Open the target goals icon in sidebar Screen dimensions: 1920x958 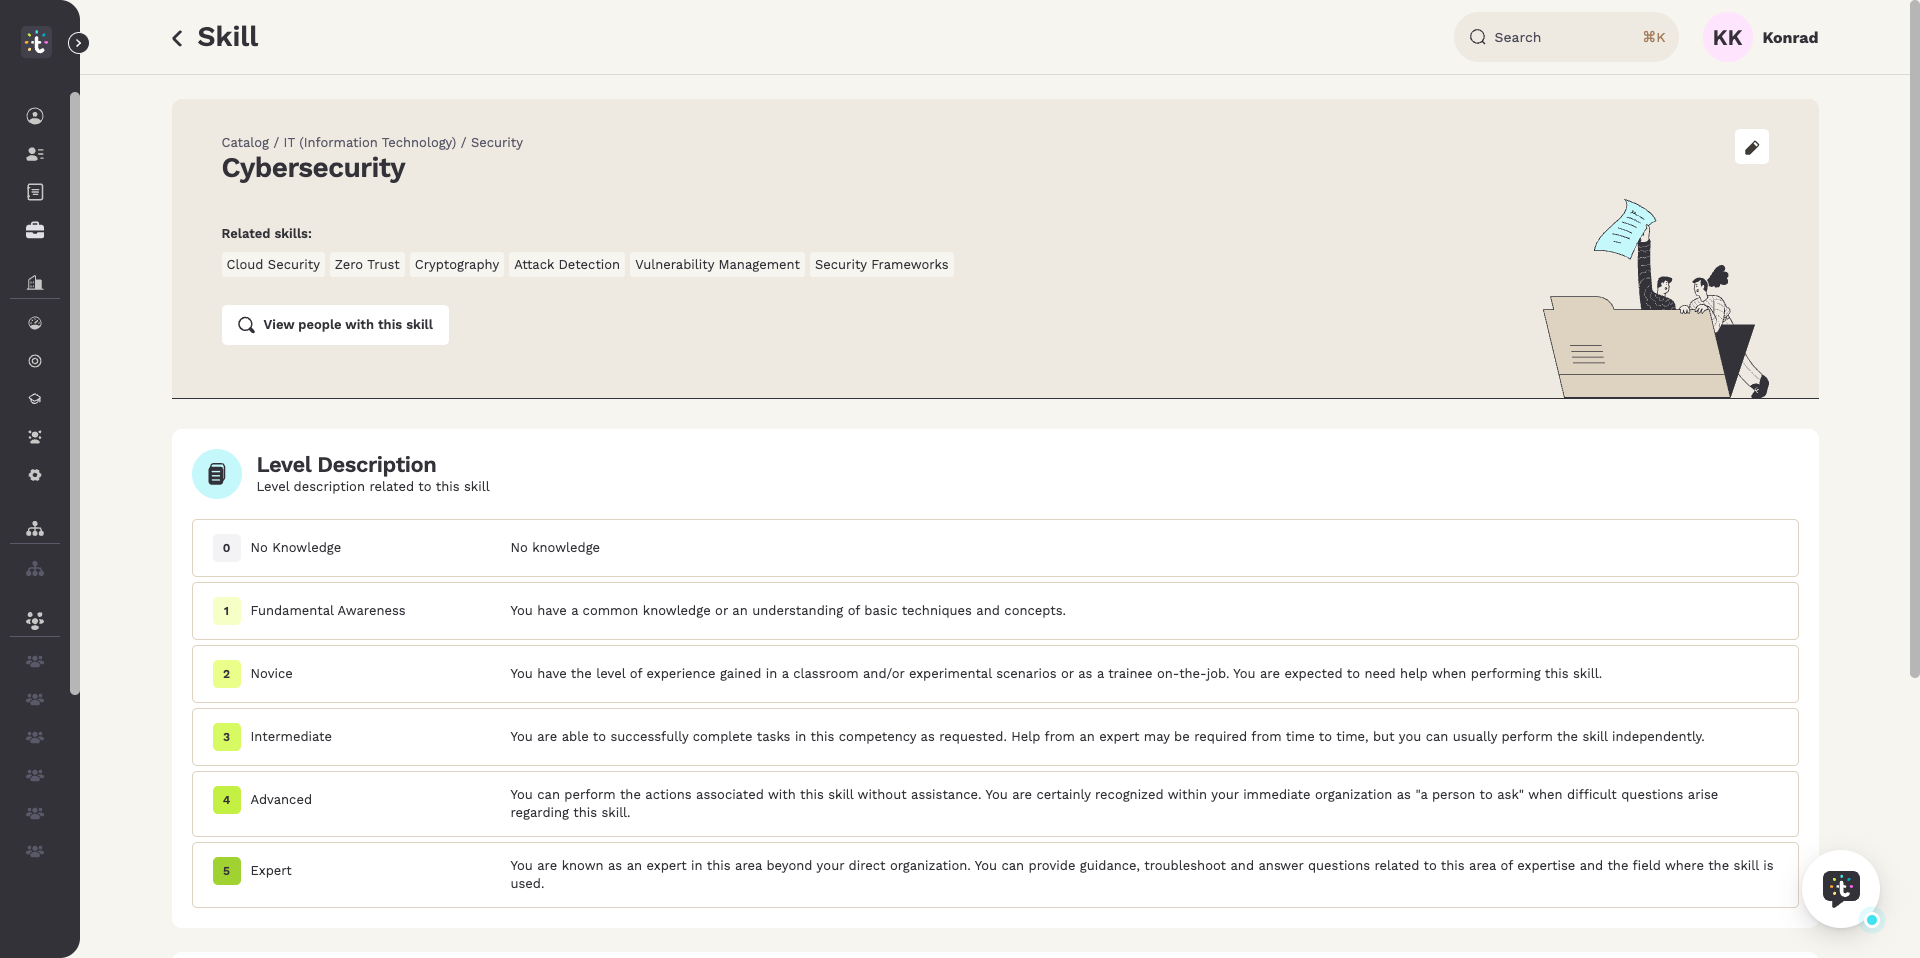click(x=35, y=361)
